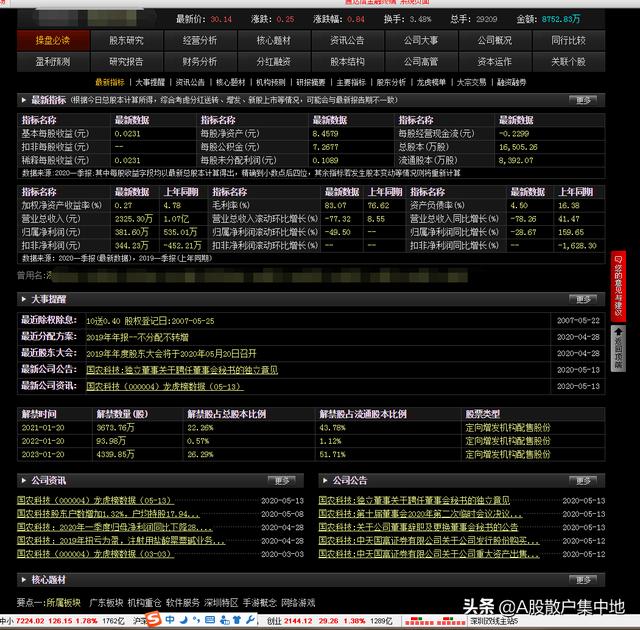Click the Sogou input method S logo
Image resolution: width=640 pixels, height=630 pixels.
point(153,619)
